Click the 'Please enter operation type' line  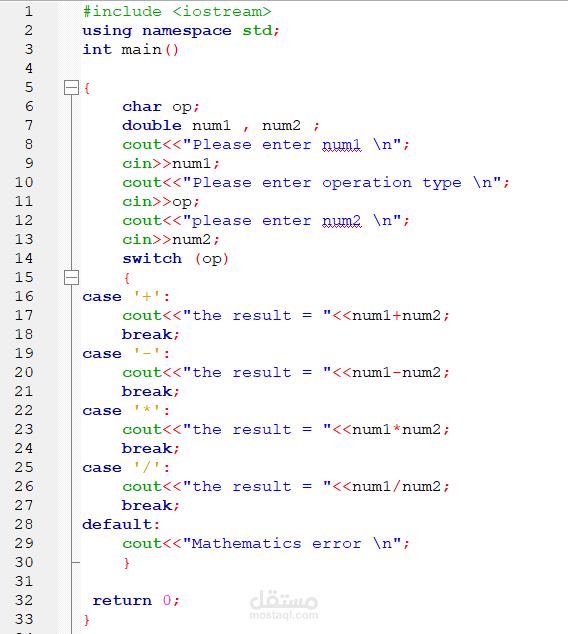[316, 183]
